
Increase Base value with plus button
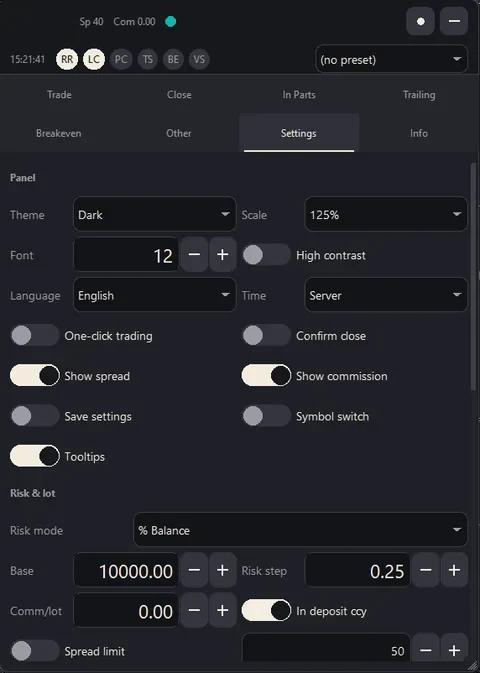coord(222,570)
